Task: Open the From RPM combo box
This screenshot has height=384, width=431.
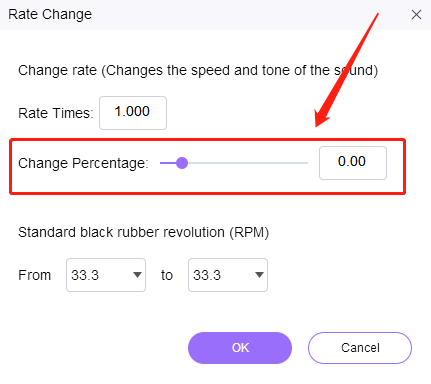Action: (106, 275)
